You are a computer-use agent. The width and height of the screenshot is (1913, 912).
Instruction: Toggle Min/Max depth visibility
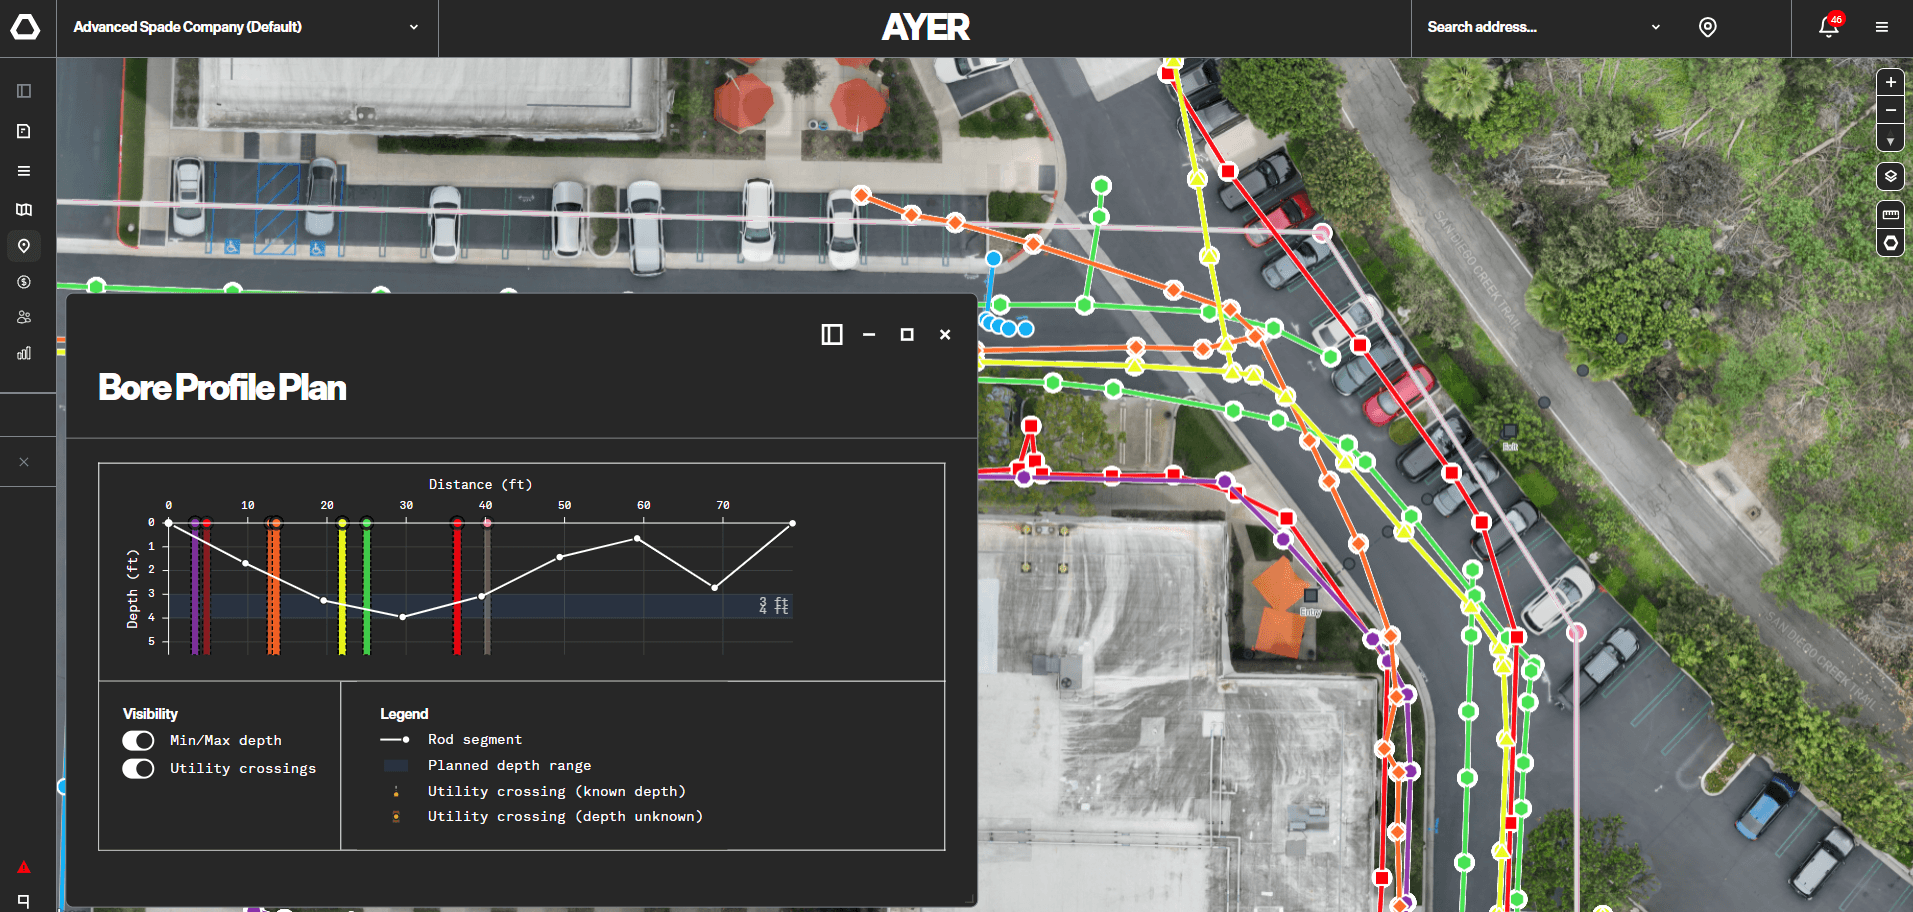[x=138, y=741]
